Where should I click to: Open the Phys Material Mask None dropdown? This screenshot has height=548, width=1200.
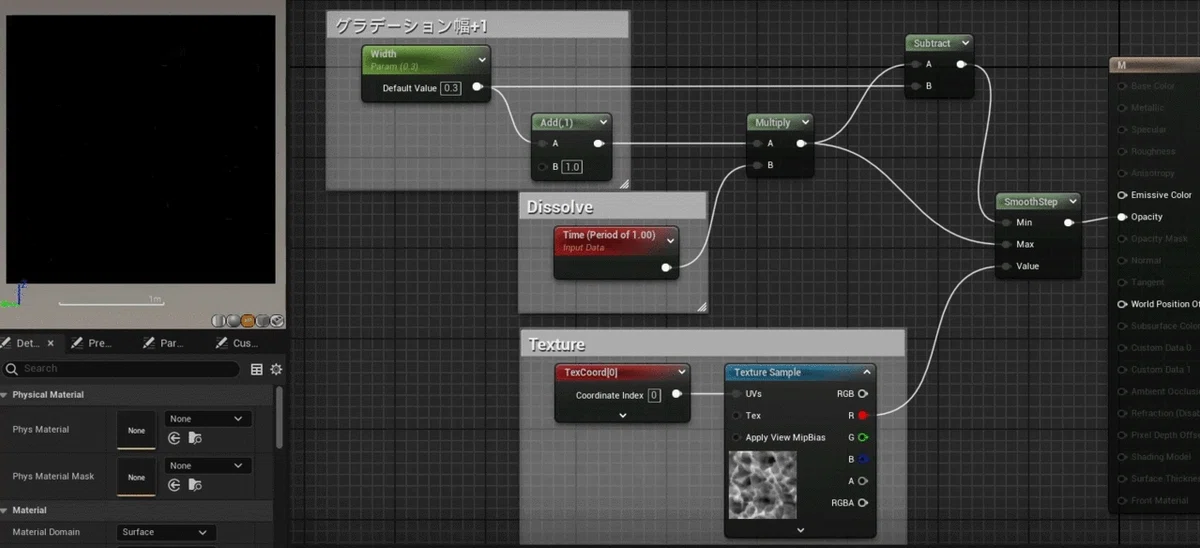coord(207,466)
